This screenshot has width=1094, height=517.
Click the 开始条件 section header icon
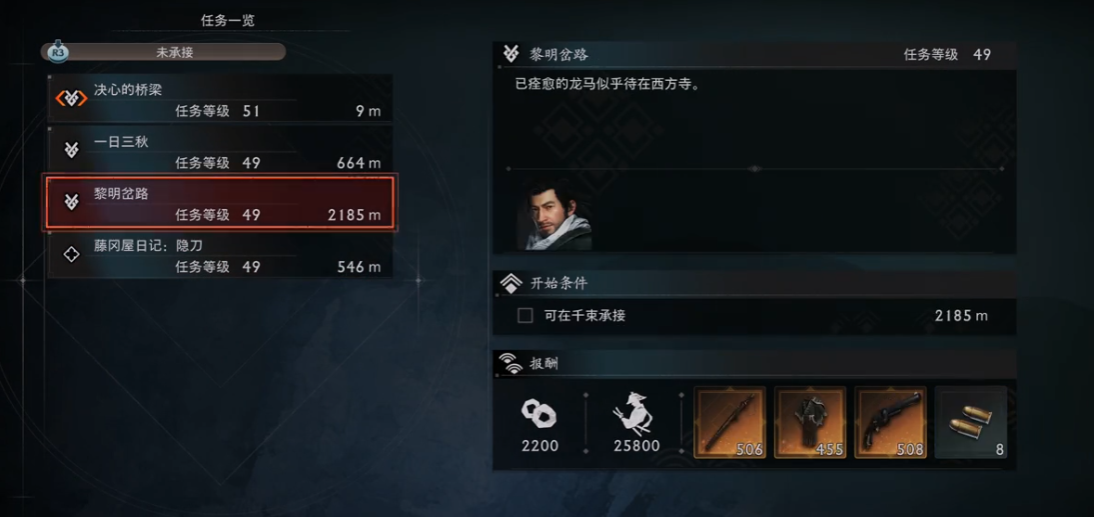(x=511, y=283)
